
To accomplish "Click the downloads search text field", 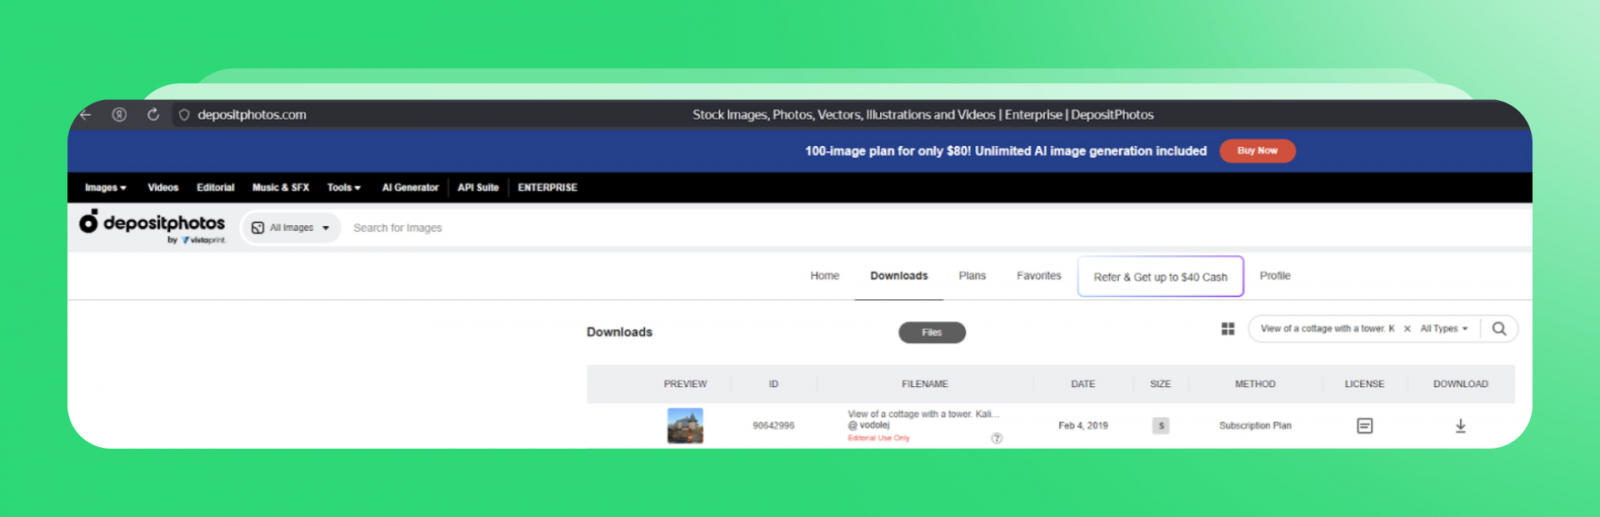I will click(x=1327, y=329).
